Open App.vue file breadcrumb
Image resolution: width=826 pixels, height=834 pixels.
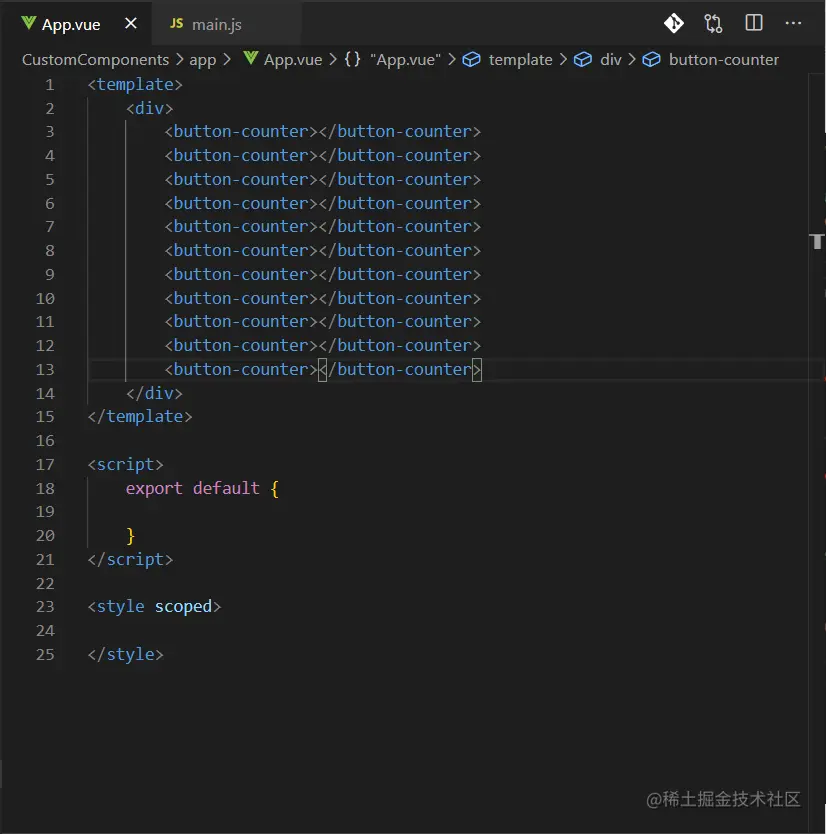(x=293, y=60)
